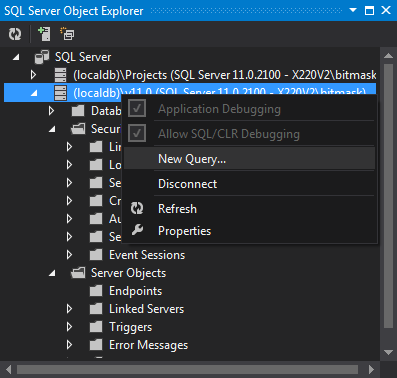
Task: Select the Server Objects tree item
Action: point(128,273)
